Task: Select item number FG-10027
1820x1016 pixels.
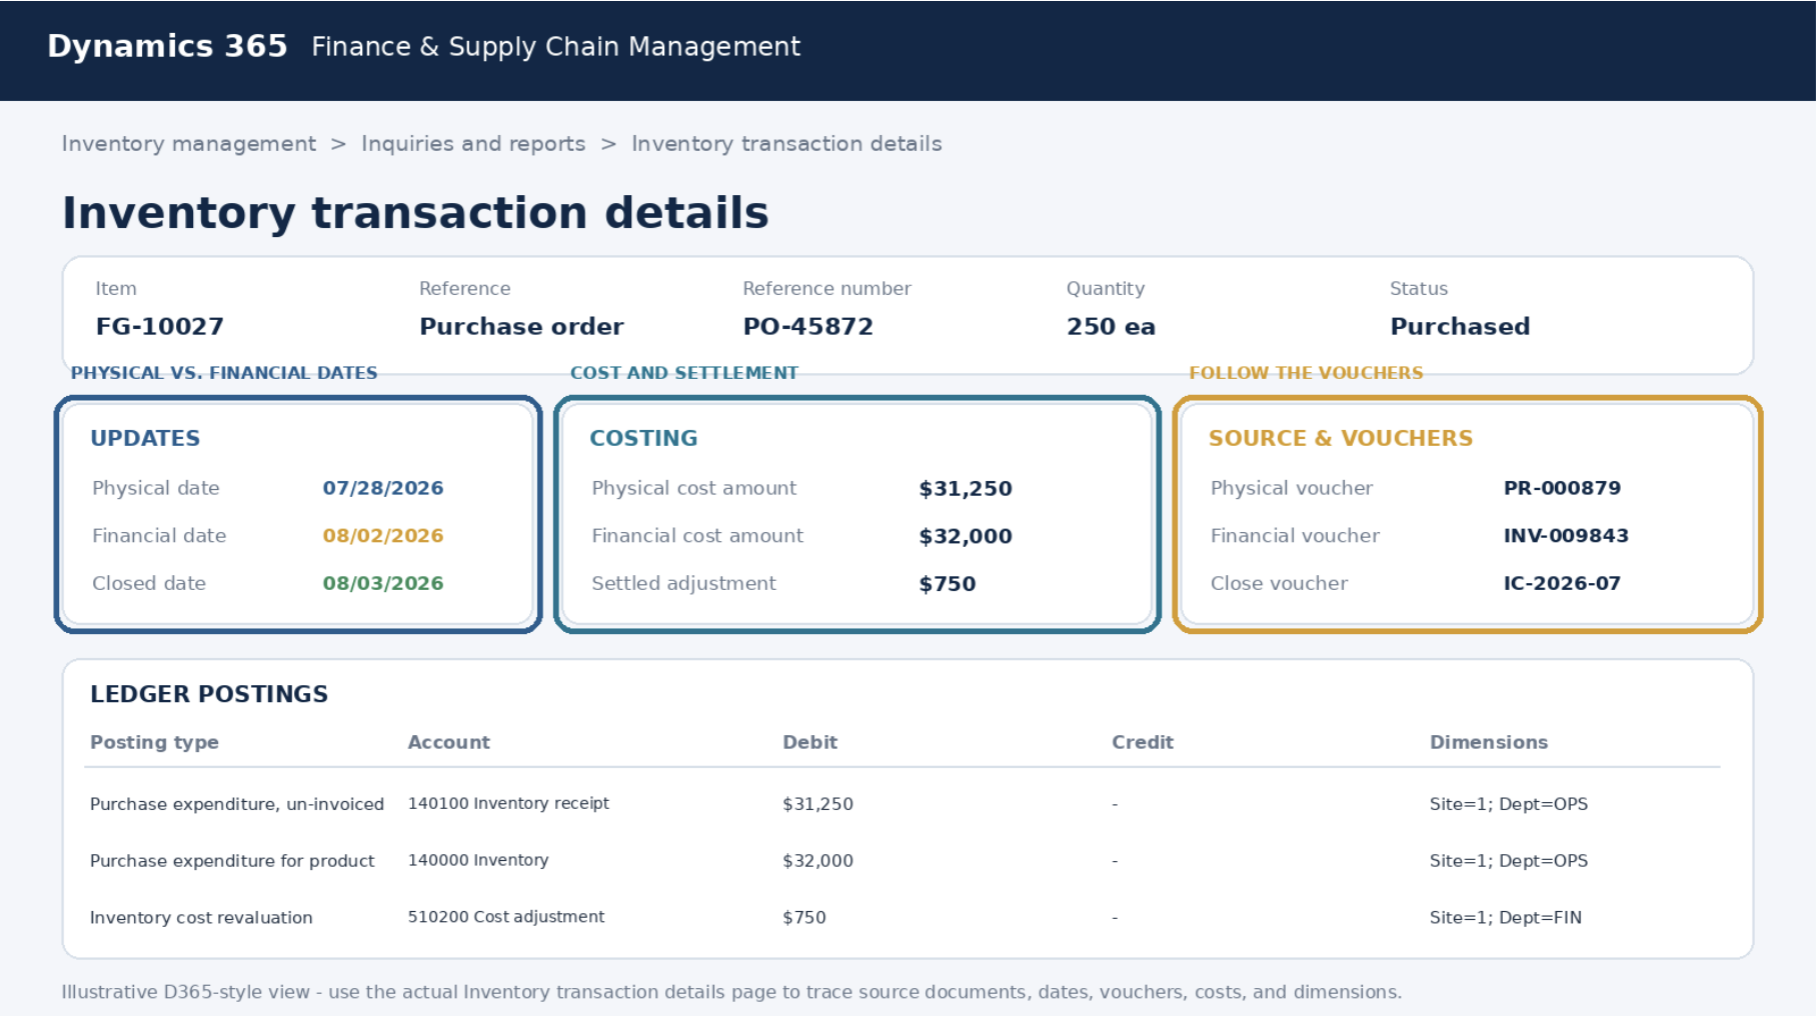Action: [x=160, y=326]
